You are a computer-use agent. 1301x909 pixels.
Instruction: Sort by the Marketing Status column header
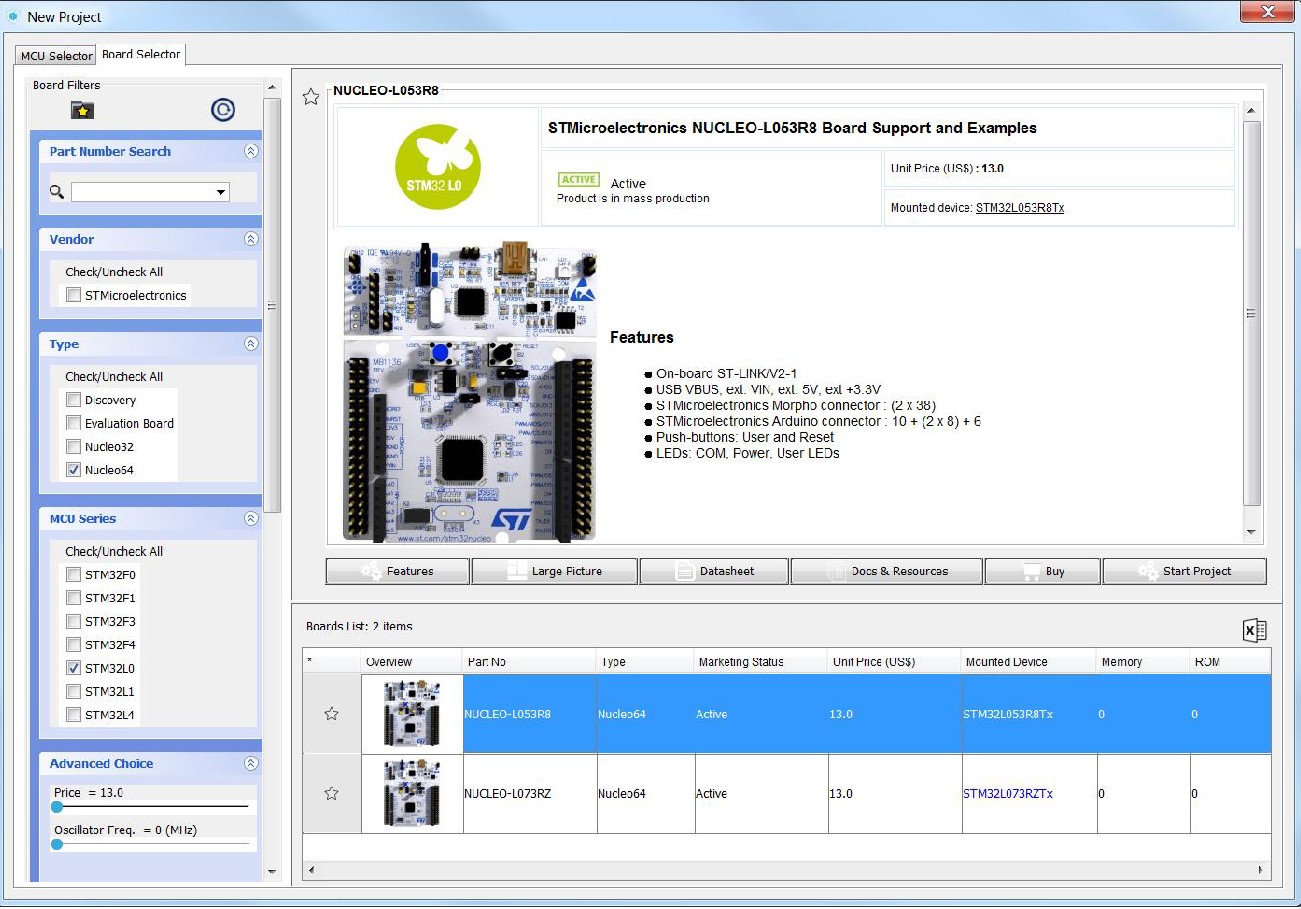pyautogui.click(x=761, y=662)
